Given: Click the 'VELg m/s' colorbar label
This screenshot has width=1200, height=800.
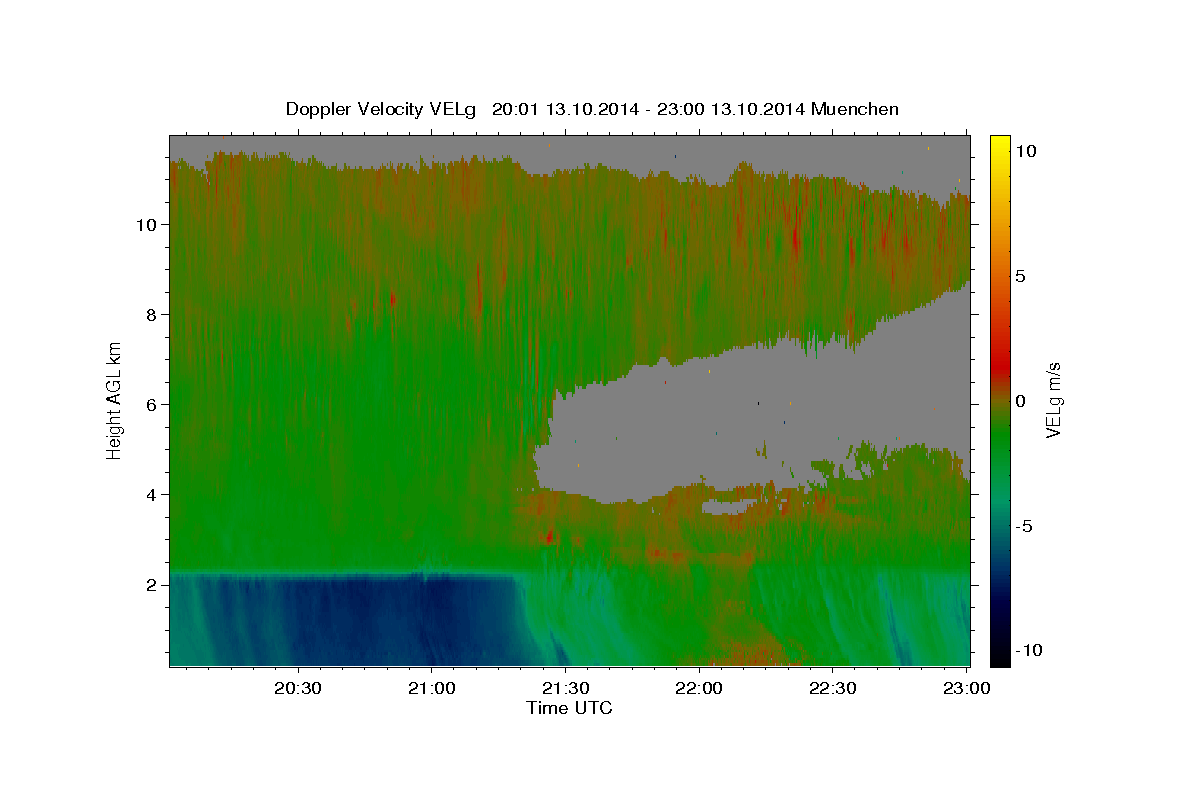Looking at the screenshot, I should (x=1053, y=400).
